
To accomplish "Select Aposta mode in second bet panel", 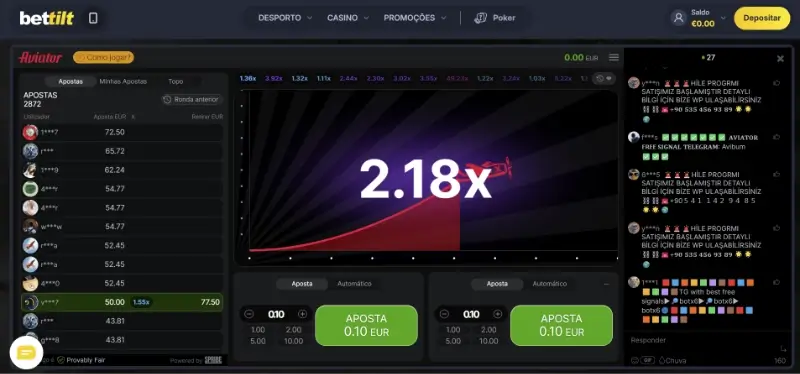I will point(497,284).
